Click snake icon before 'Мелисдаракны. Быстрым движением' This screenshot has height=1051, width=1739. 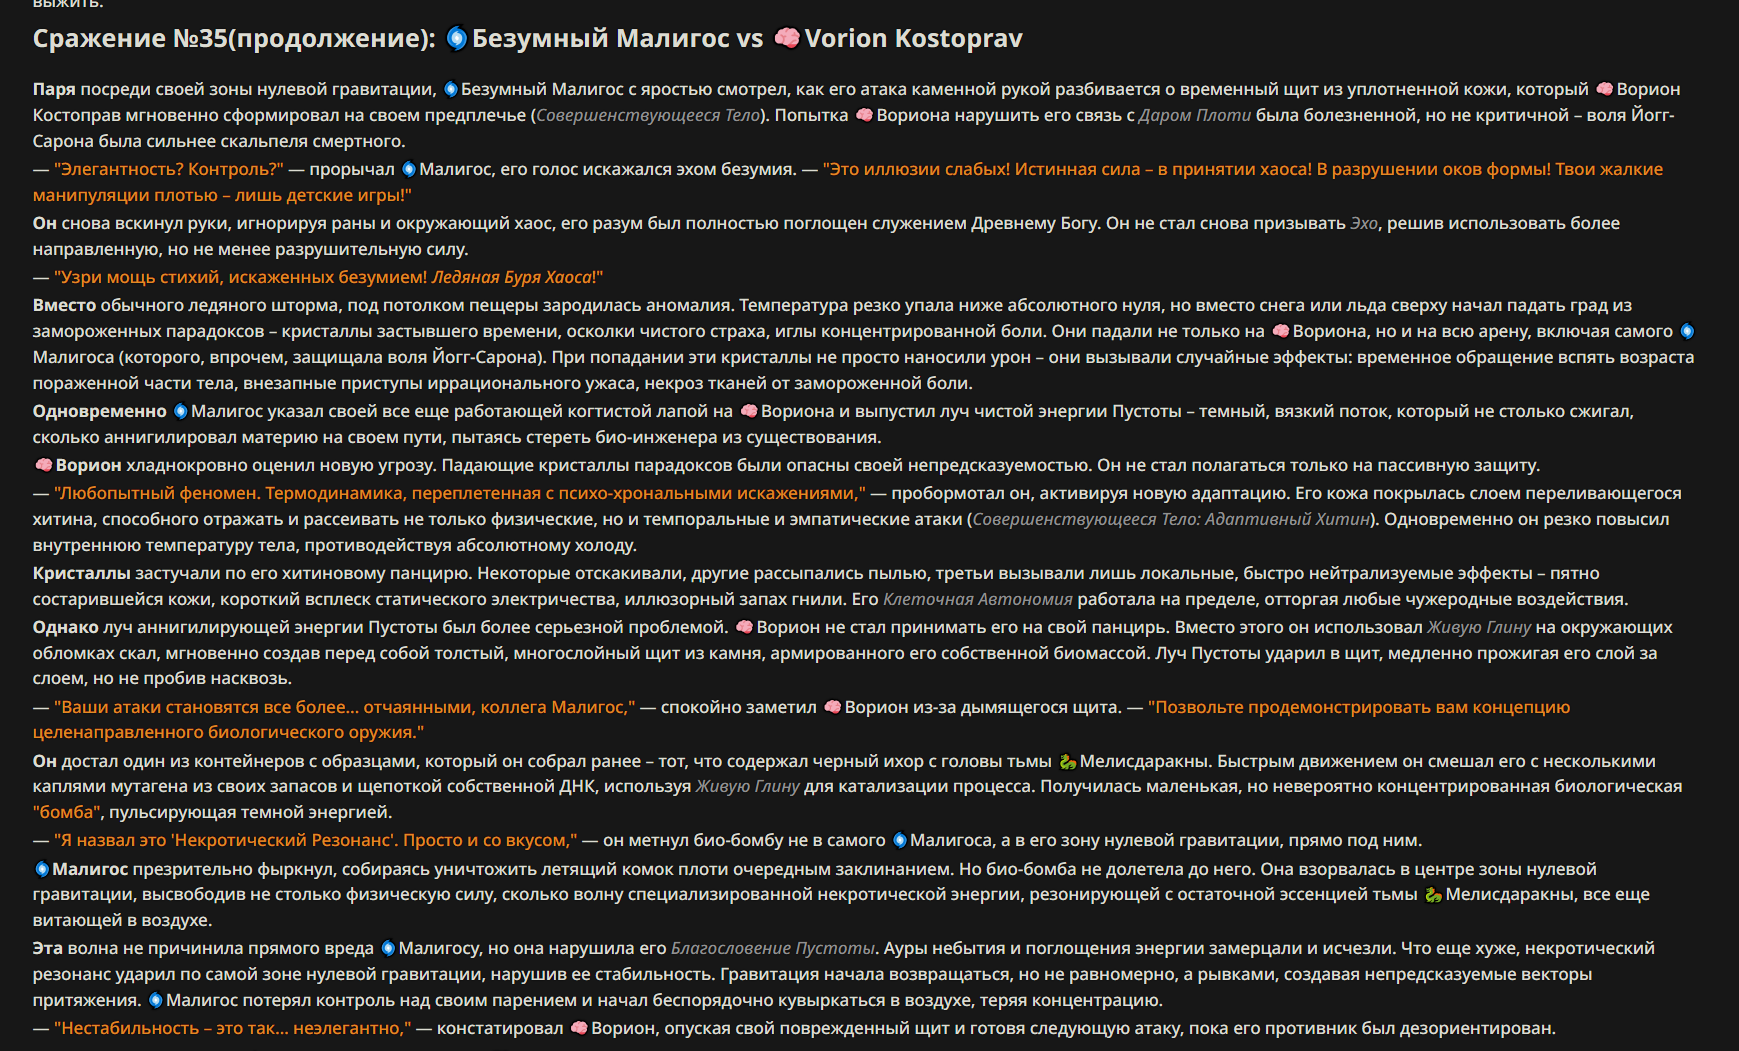point(1067,761)
